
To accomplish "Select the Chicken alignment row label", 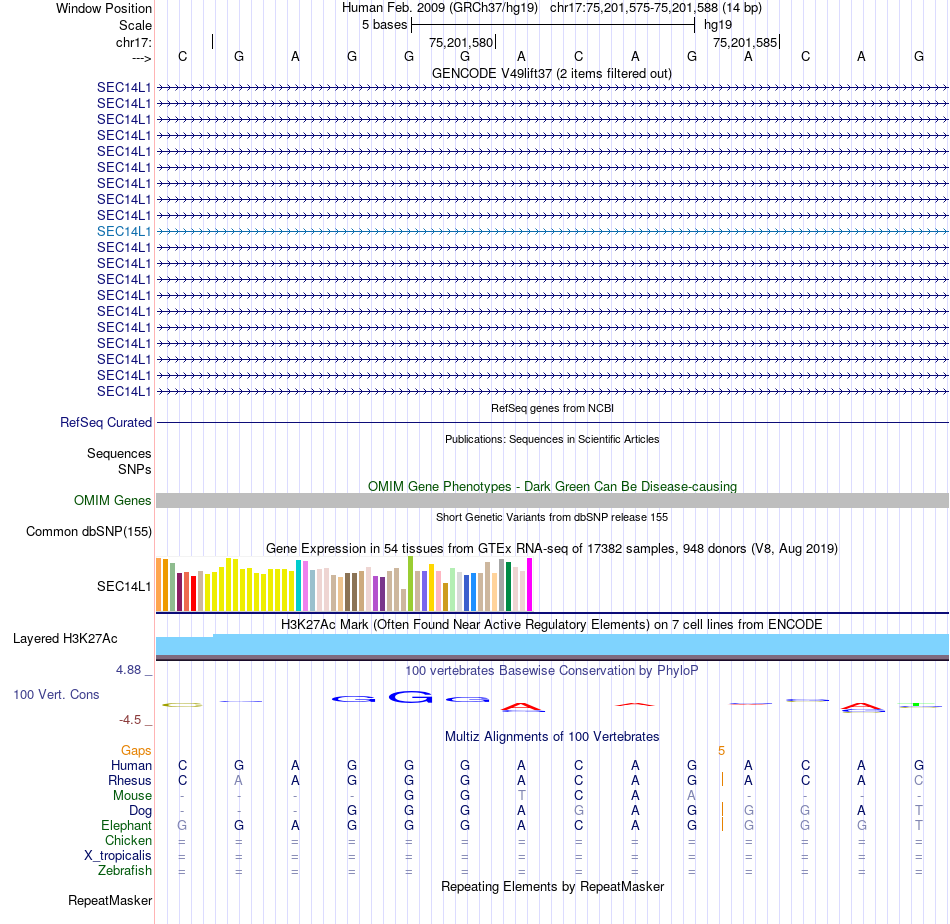I will pos(128,840).
